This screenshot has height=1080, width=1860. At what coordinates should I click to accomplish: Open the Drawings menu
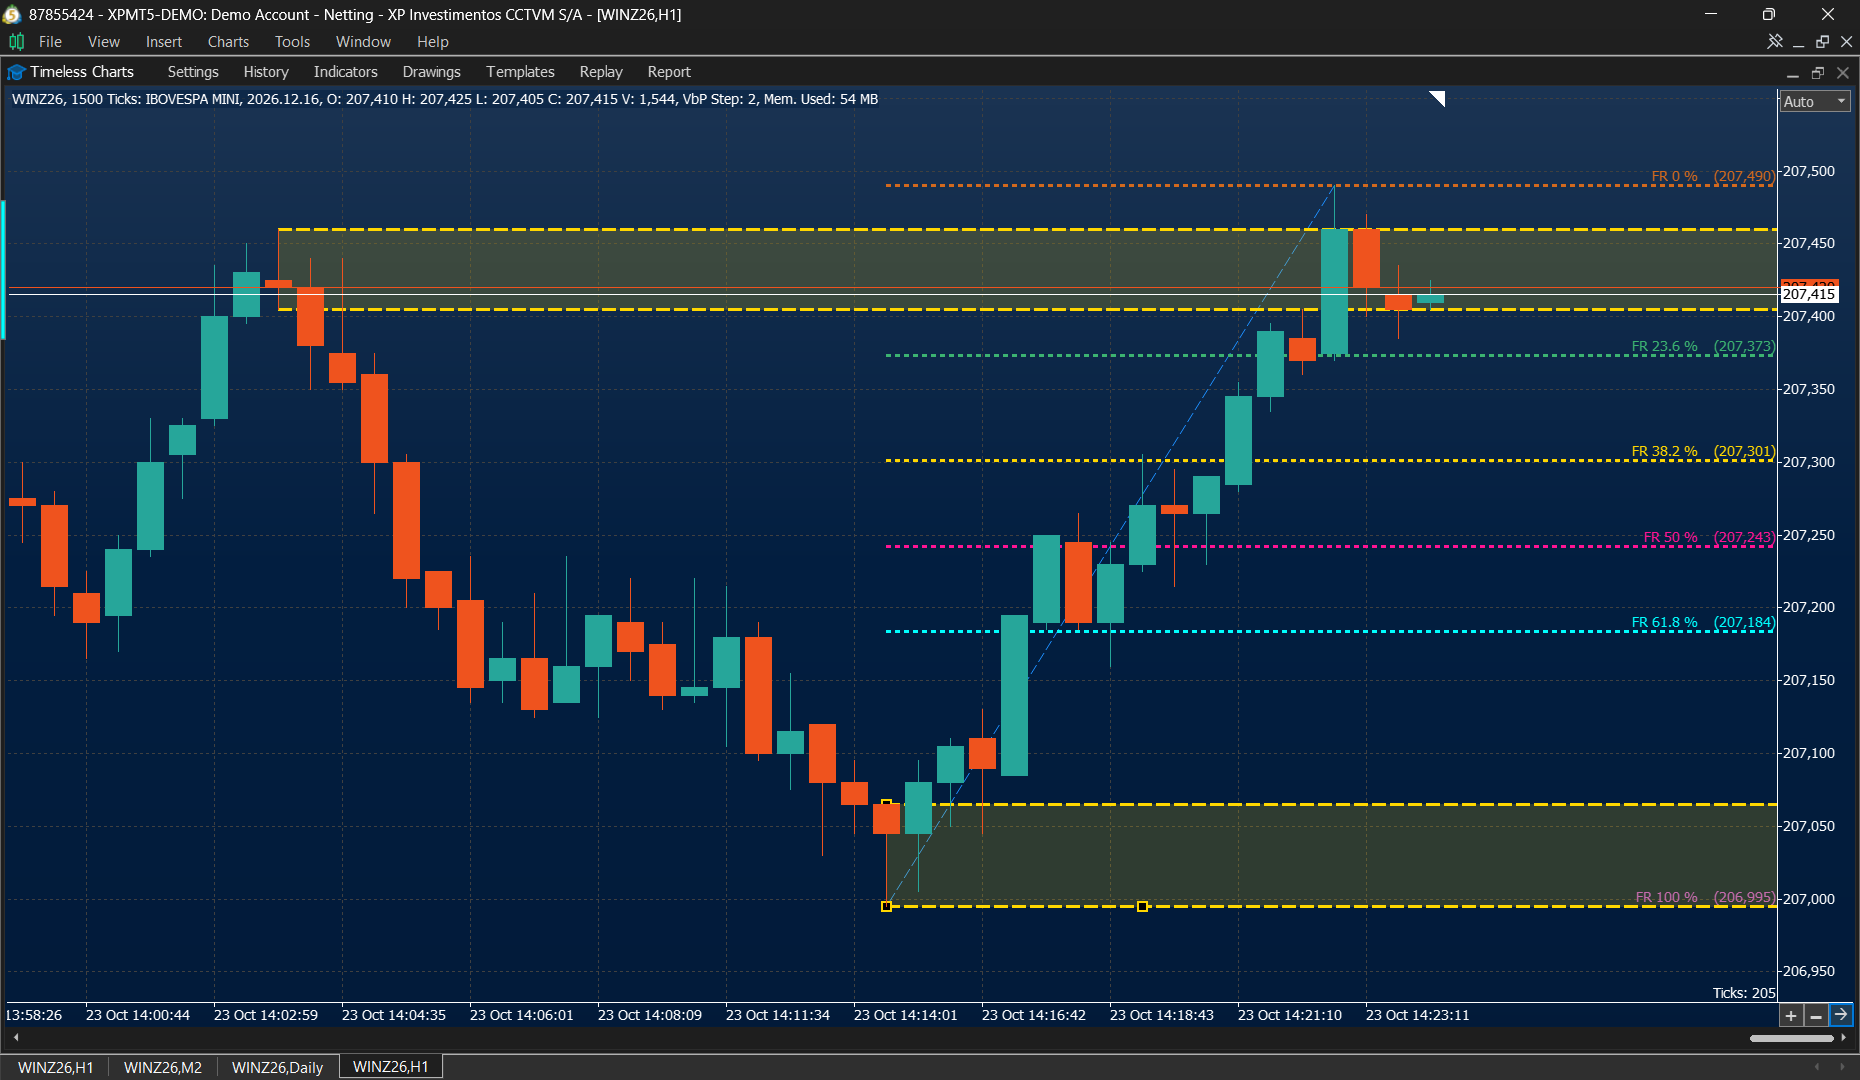(431, 72)
